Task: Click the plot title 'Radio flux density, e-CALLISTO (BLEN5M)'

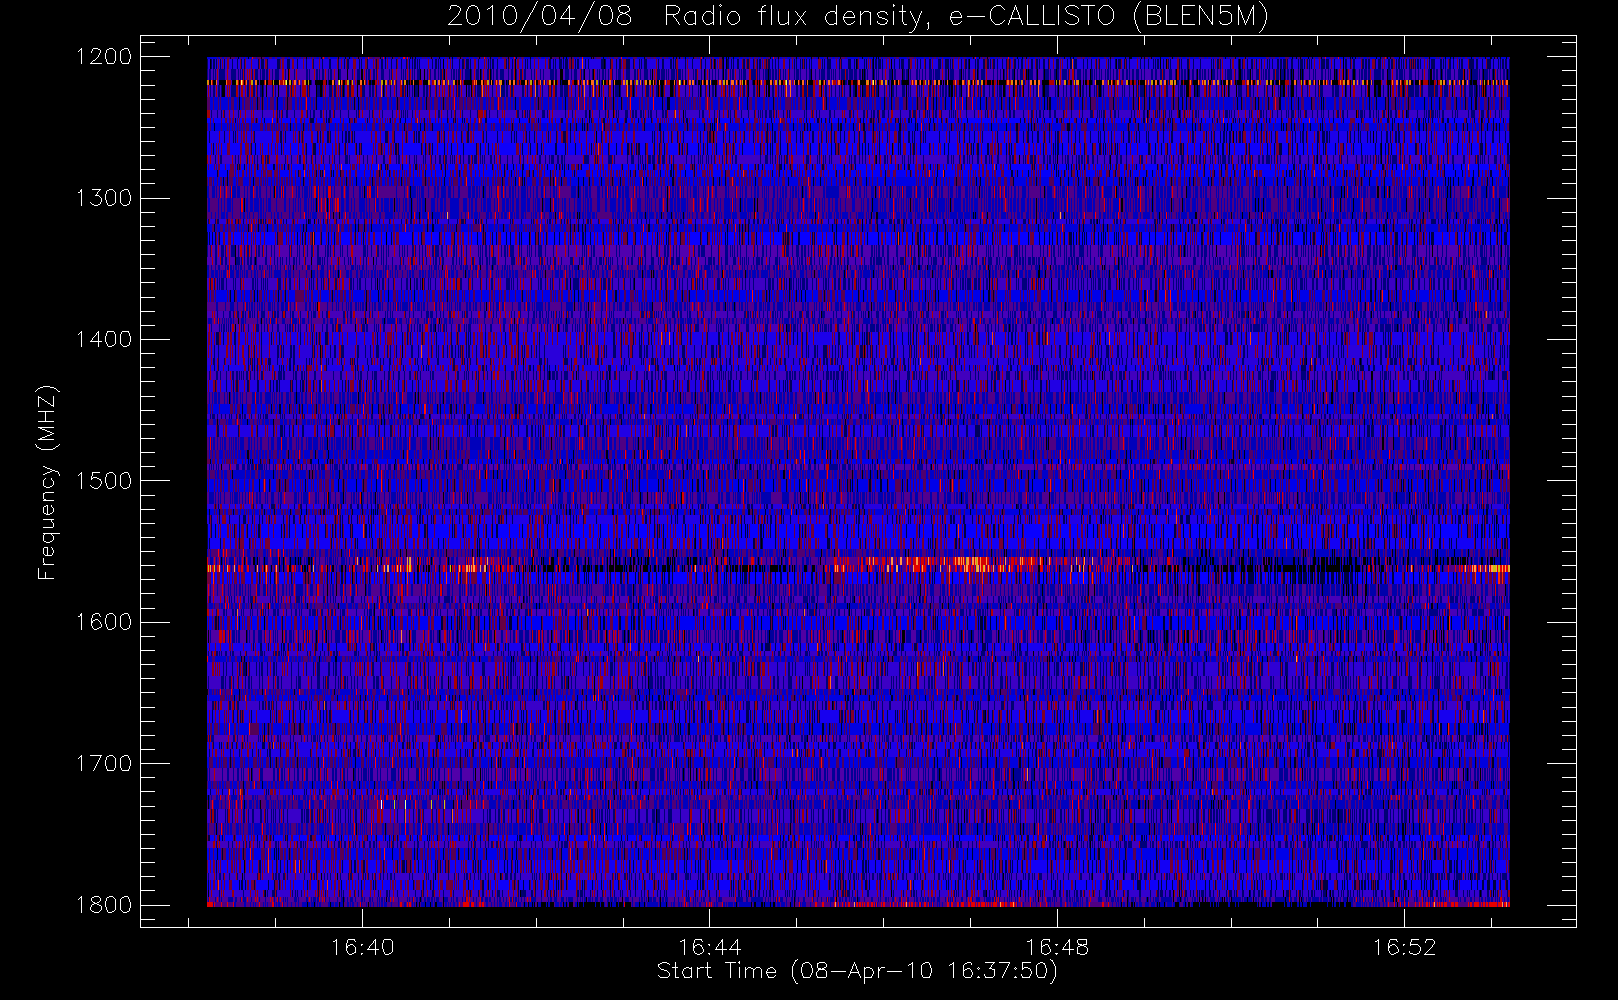Action: (966, 17)
